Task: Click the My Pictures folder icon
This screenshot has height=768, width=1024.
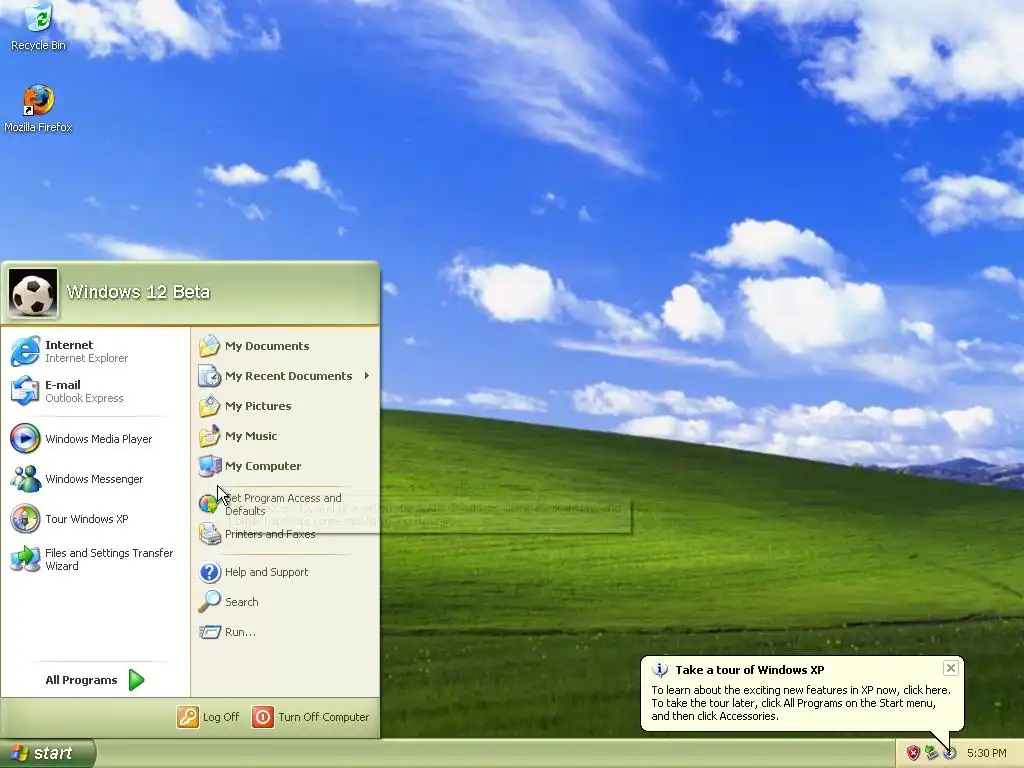Action: click(x=210, y=406)
